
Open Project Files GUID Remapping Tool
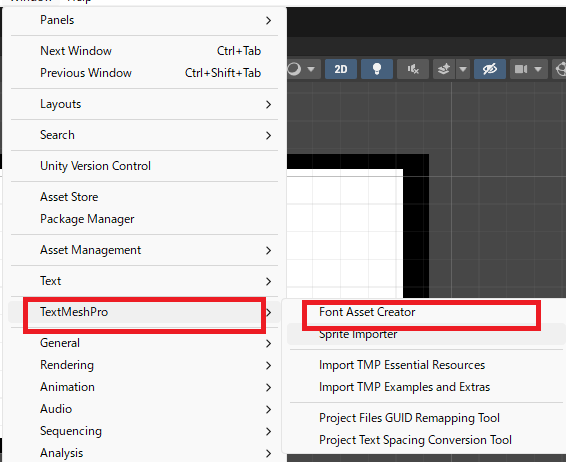pyautogui.click(x=426, y=418)
